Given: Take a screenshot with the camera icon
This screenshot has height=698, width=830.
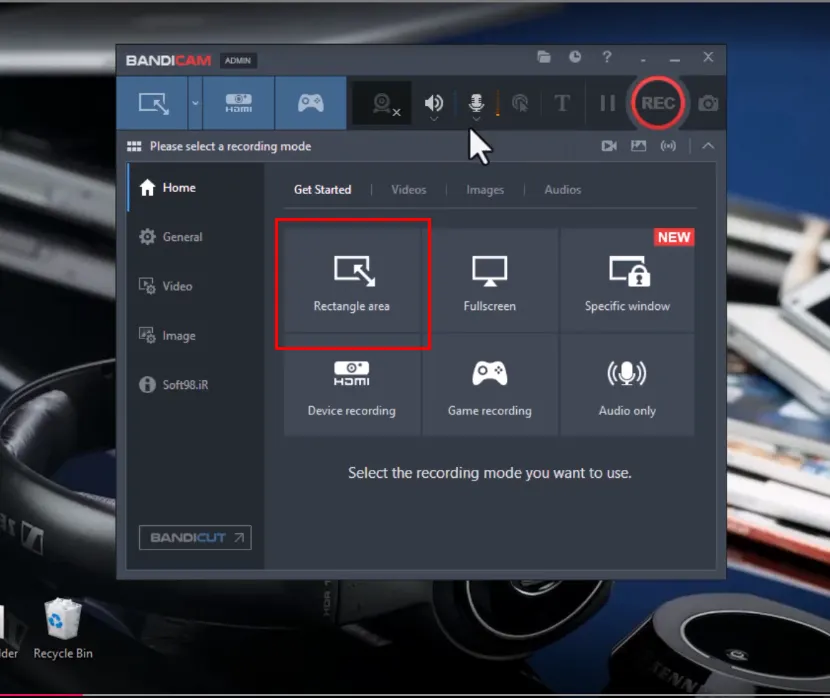Looking at the screenshot, I should click(x=708, y=103).
